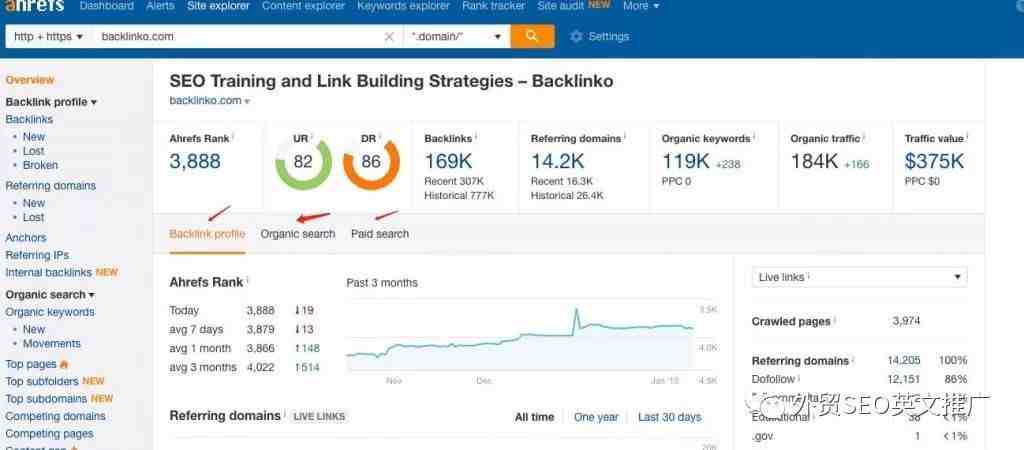Viewport: 1024px width, 450px height.
Task: Open Top subfolders in the sidebar
Action: [x=42, y=381]
